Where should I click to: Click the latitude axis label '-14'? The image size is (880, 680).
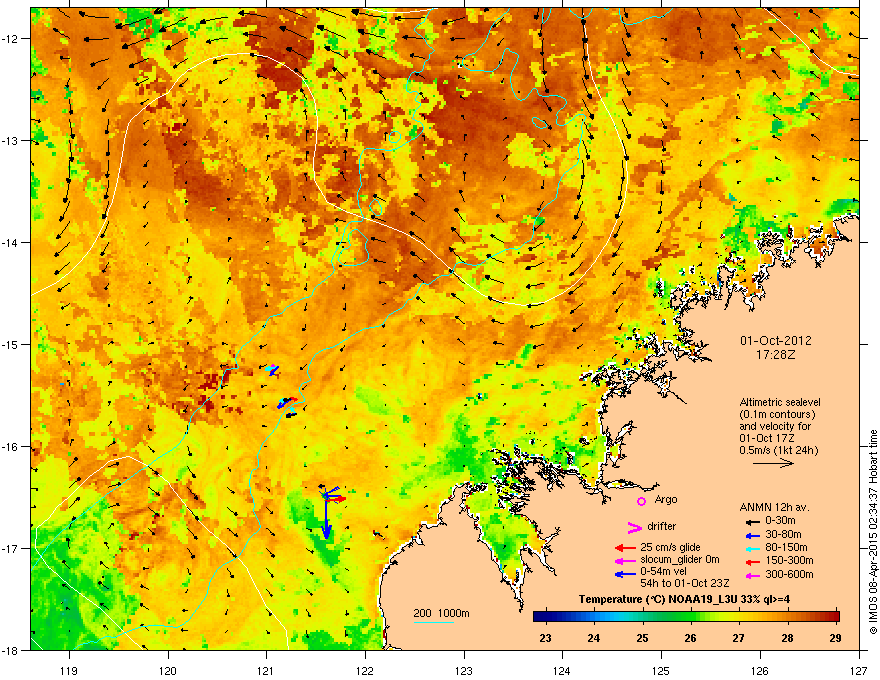coord(10,243)
